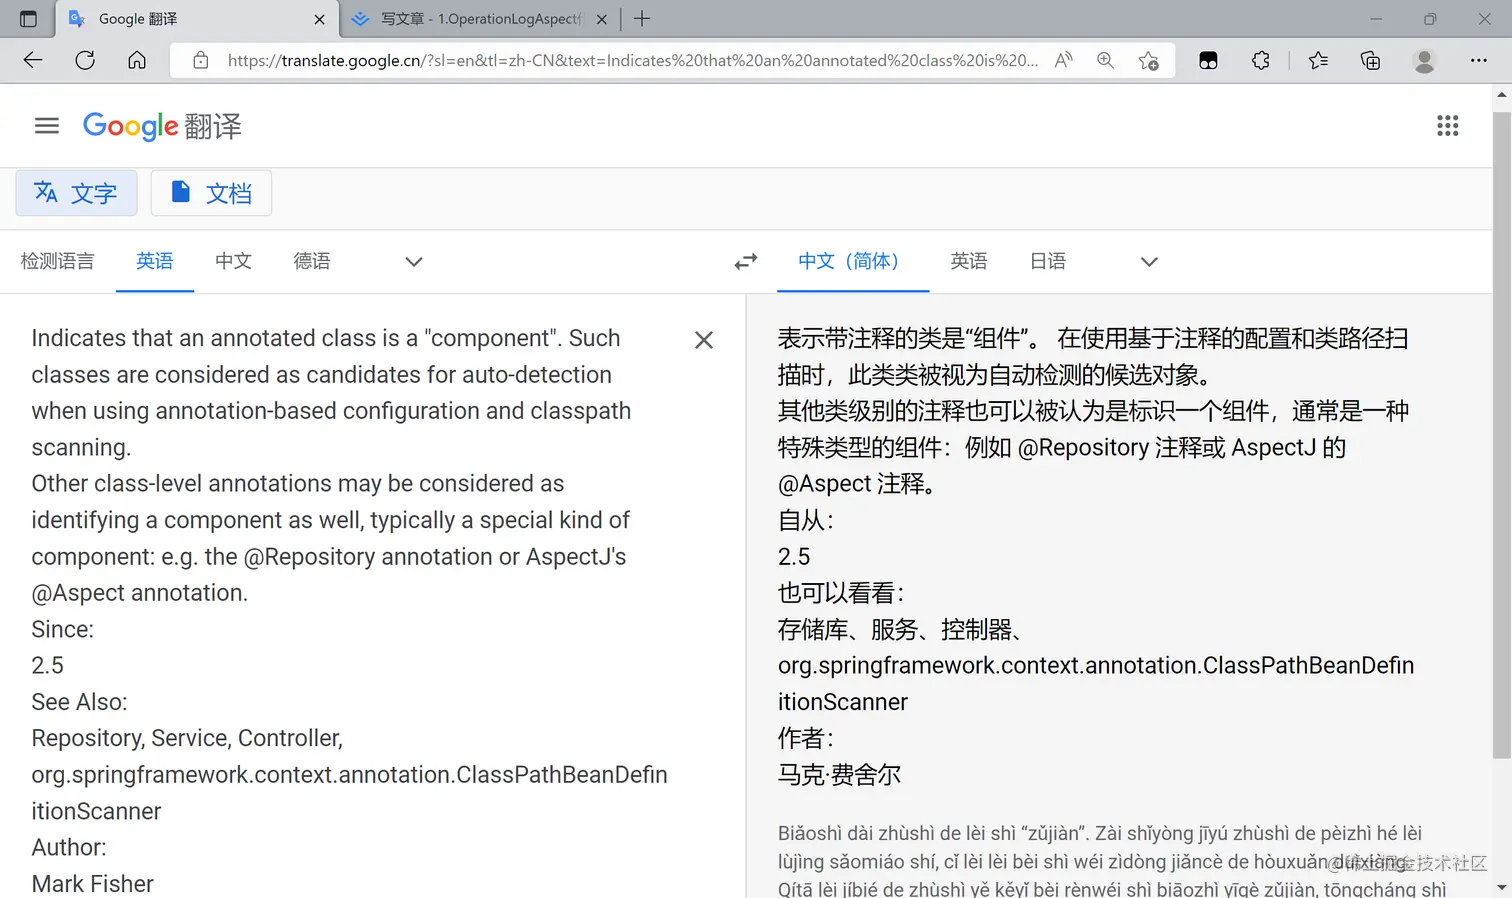This screenshot has width=1512, height=898.
Task: Close the Google 翻译 tab
Action: tap(319, 19)
